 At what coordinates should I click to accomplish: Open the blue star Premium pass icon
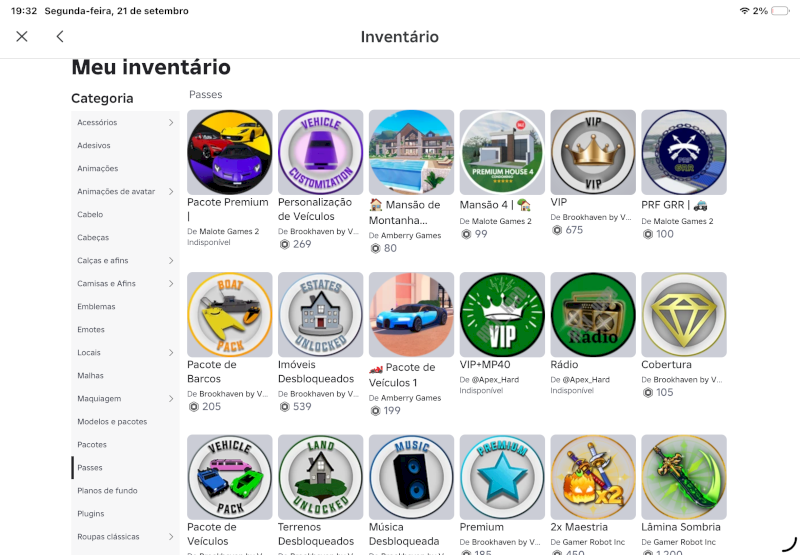coord(502,477)
